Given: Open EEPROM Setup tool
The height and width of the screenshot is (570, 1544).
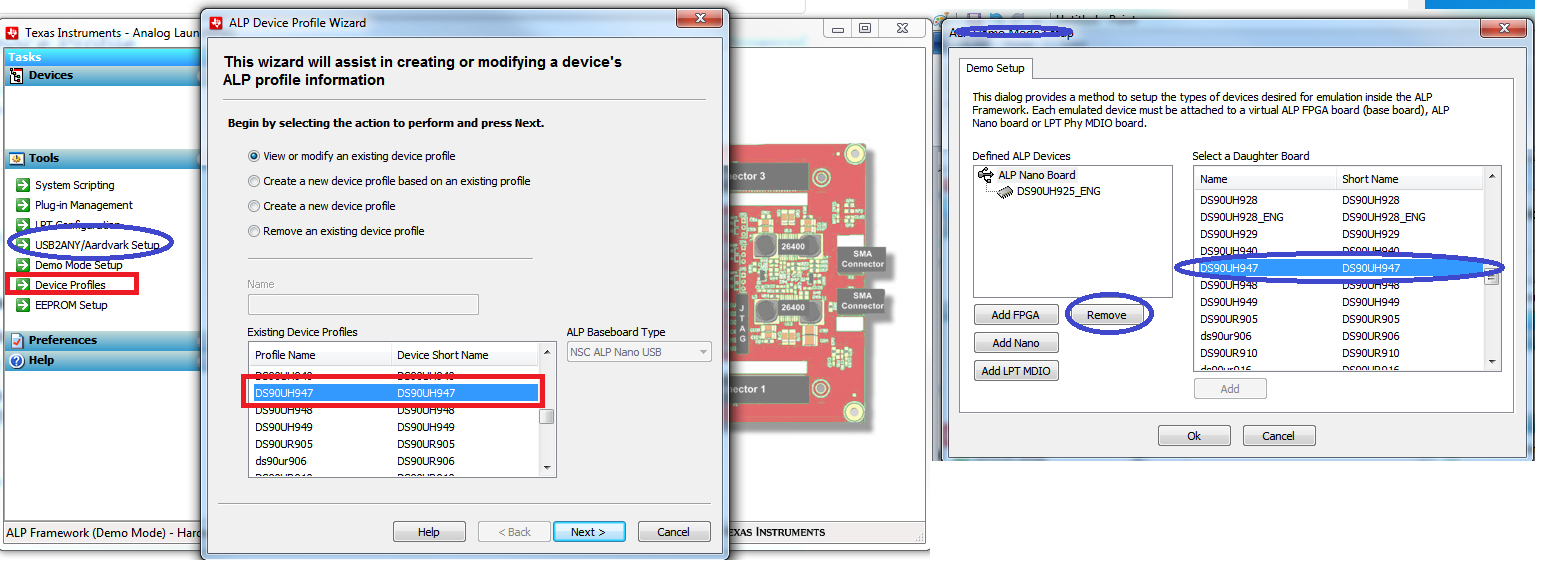Looking at the screenshot, I should [x=71, y=305].
